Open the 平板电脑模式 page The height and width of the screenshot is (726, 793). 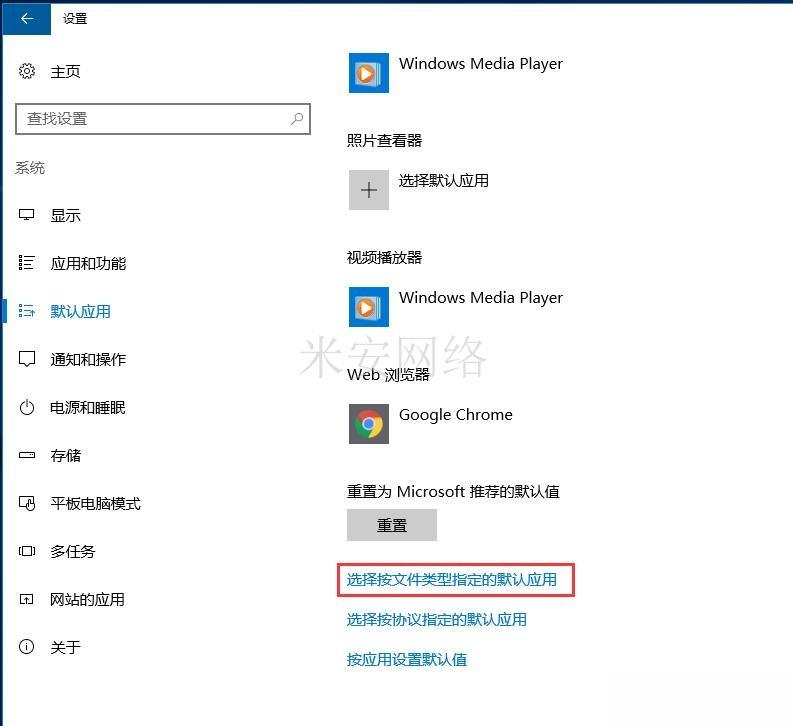[x=95, y=504]
